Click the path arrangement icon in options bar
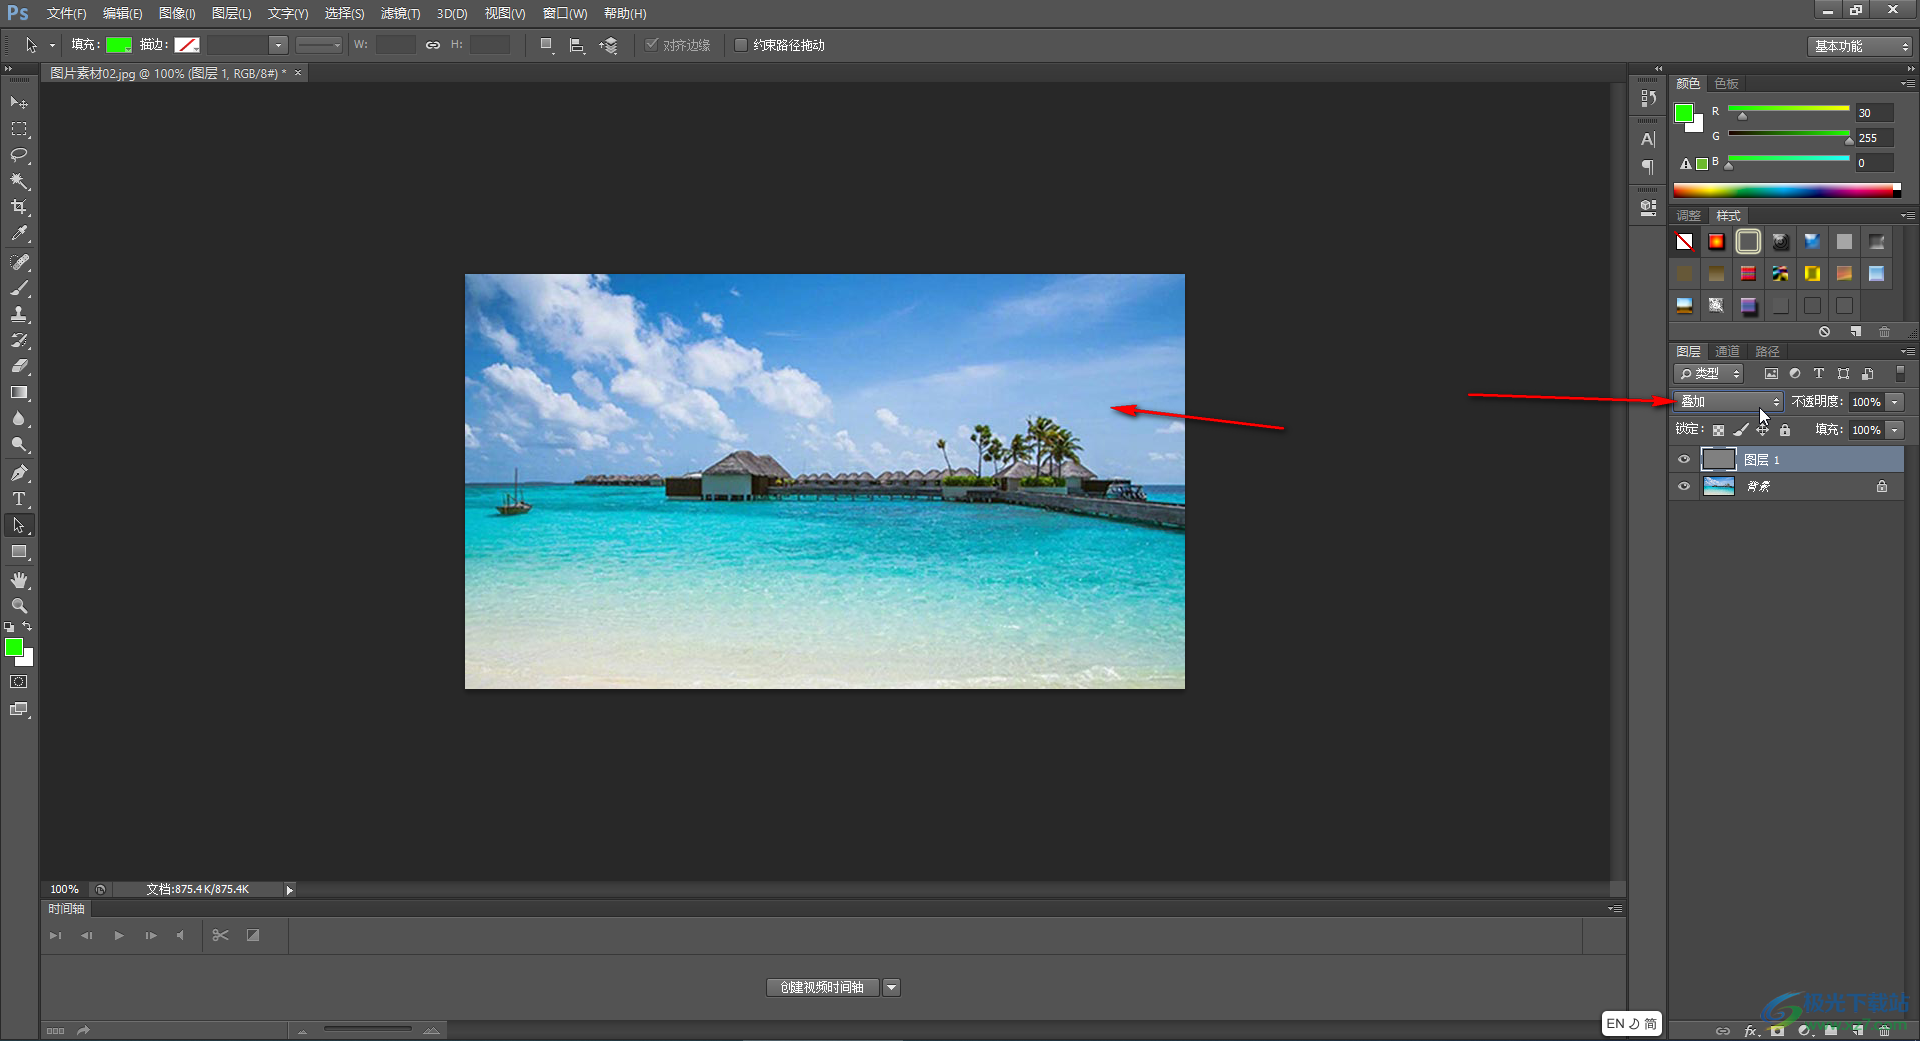 [x=608, y=45]
